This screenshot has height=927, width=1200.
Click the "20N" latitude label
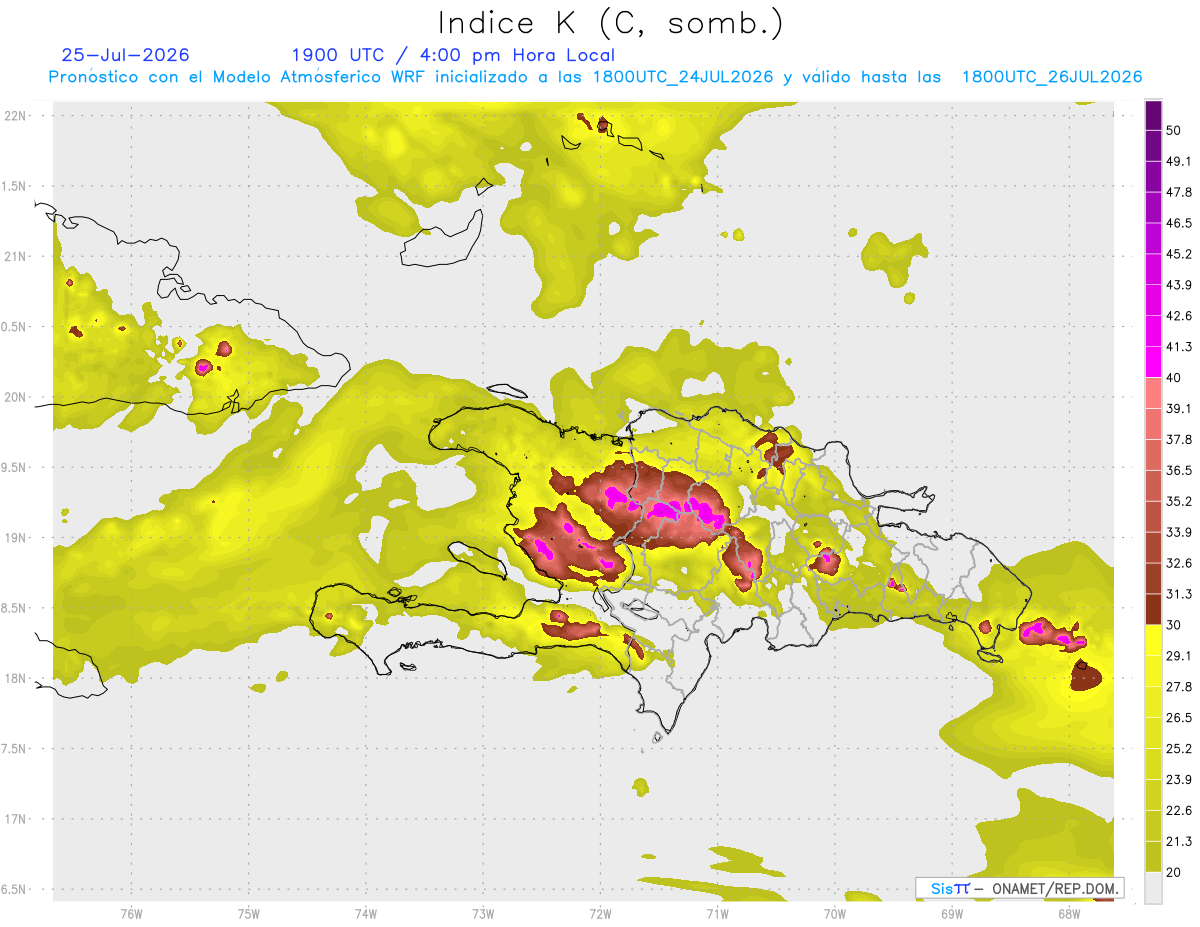(16, 397)
